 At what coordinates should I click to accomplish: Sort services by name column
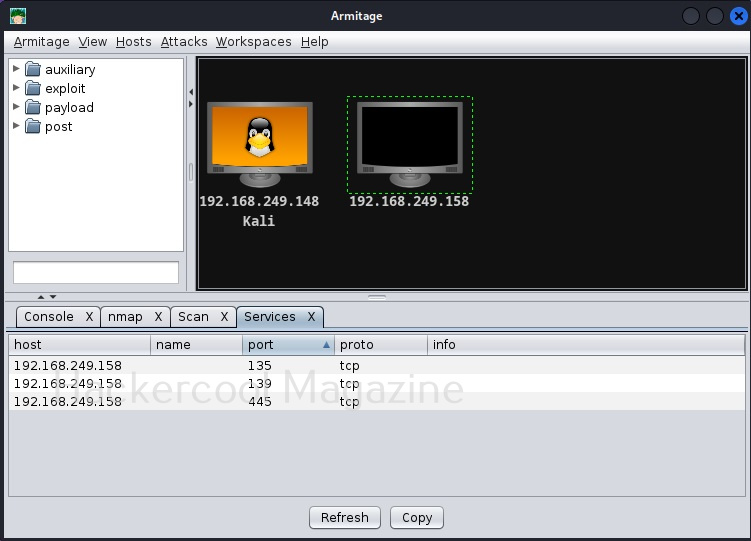196,345
